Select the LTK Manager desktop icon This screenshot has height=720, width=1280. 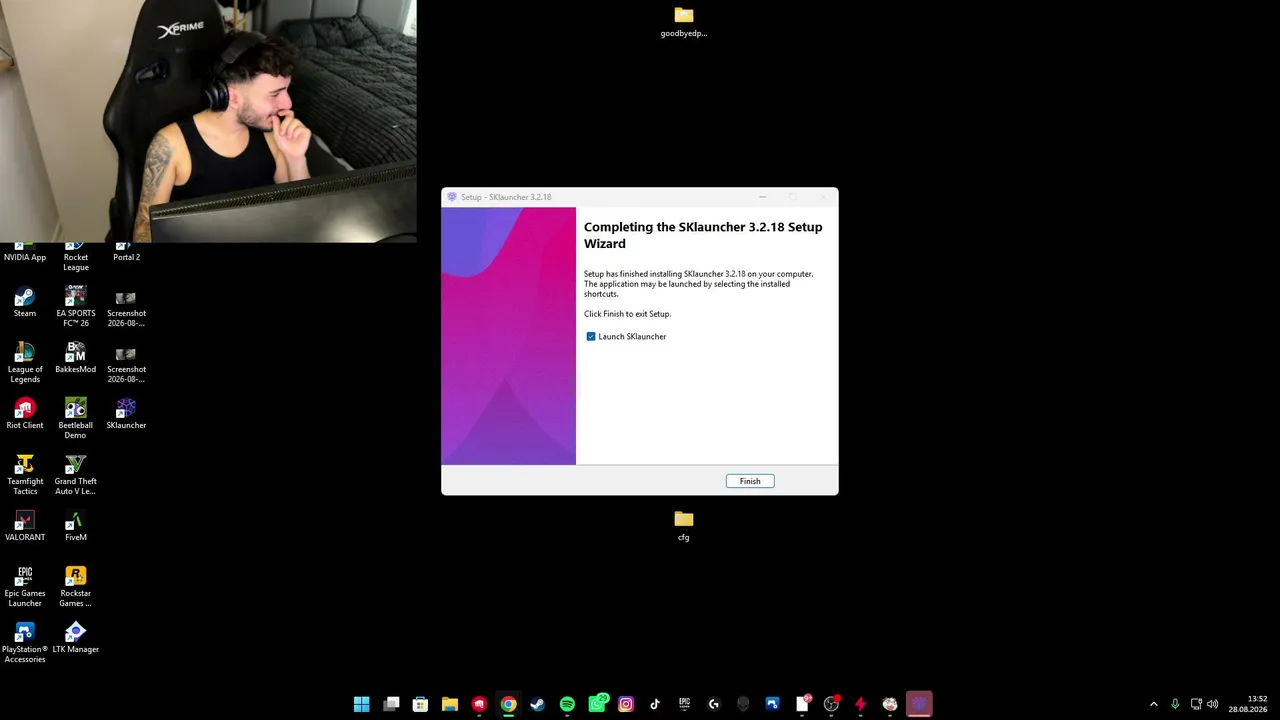point(76,638)
